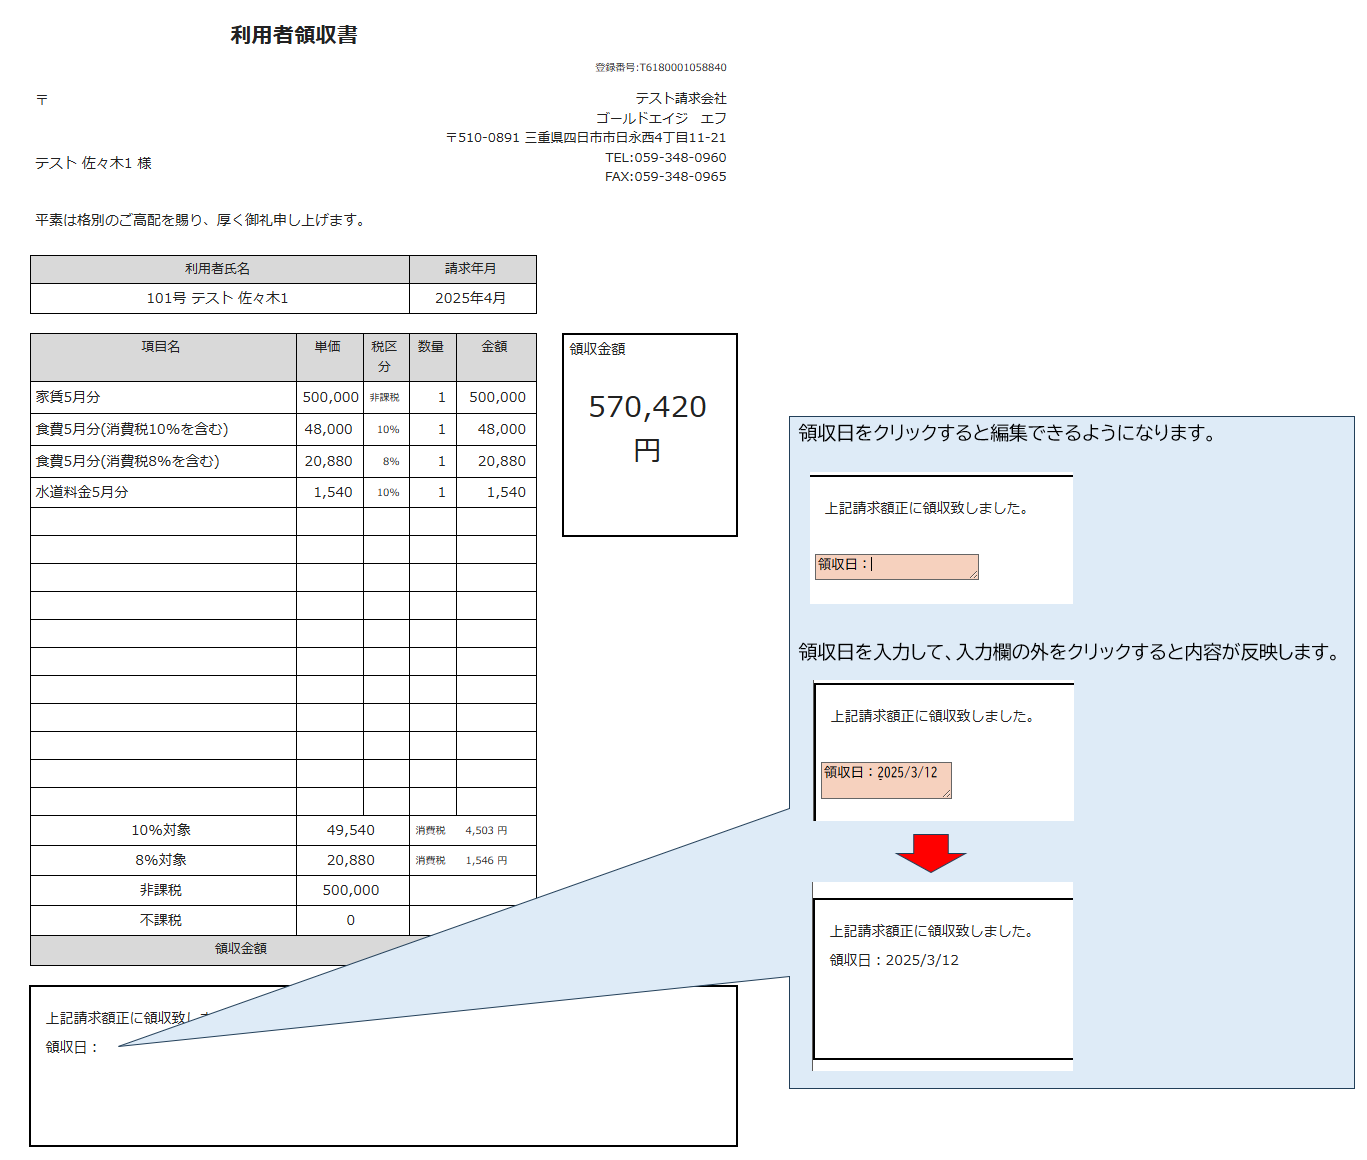1367x1160 pixels.
Task: Click the red downward arrow icon
Action: tap(930, 852)
